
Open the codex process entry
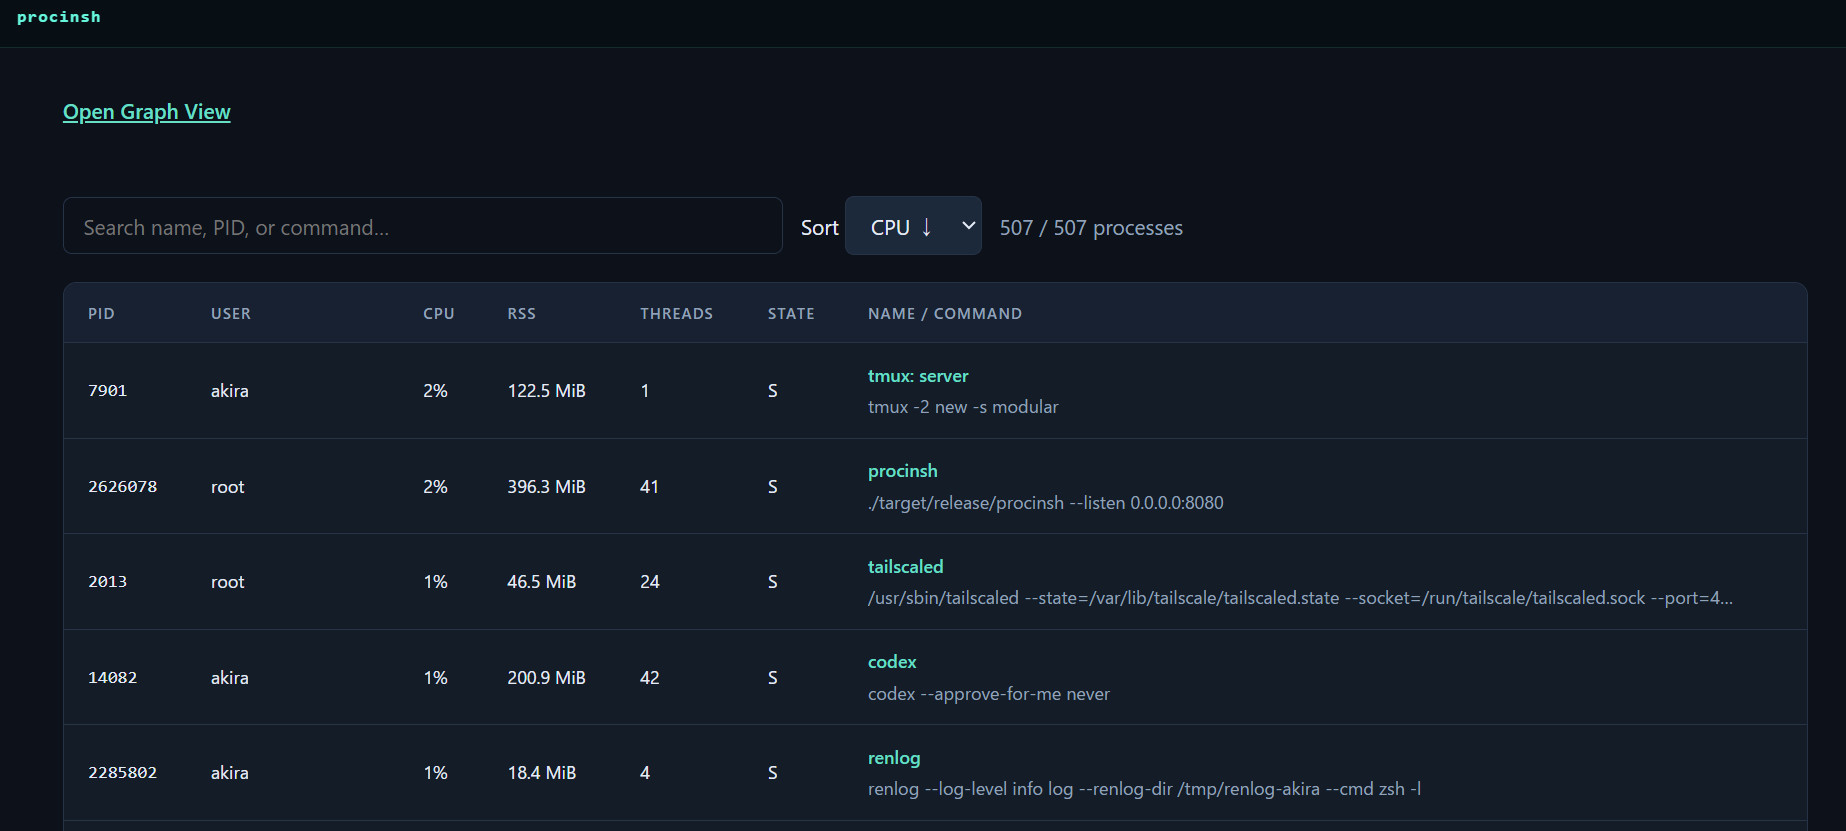pyautogui.click(x=892, y=662)
